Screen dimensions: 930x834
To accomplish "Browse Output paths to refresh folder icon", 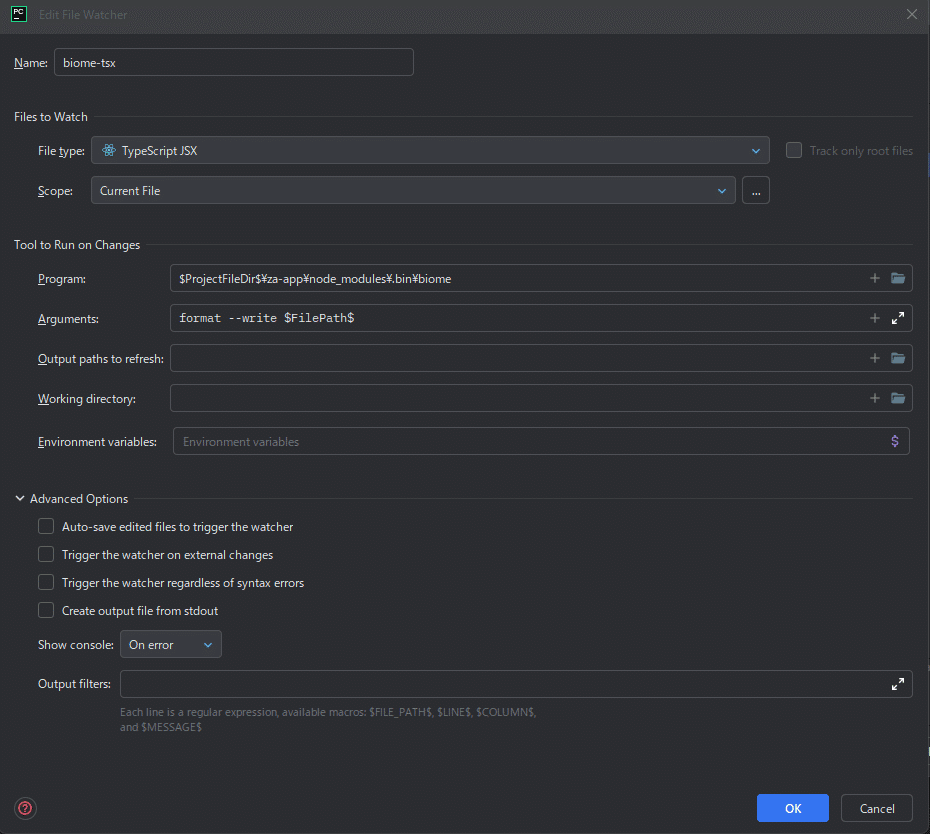I will (x=898, y=358).
